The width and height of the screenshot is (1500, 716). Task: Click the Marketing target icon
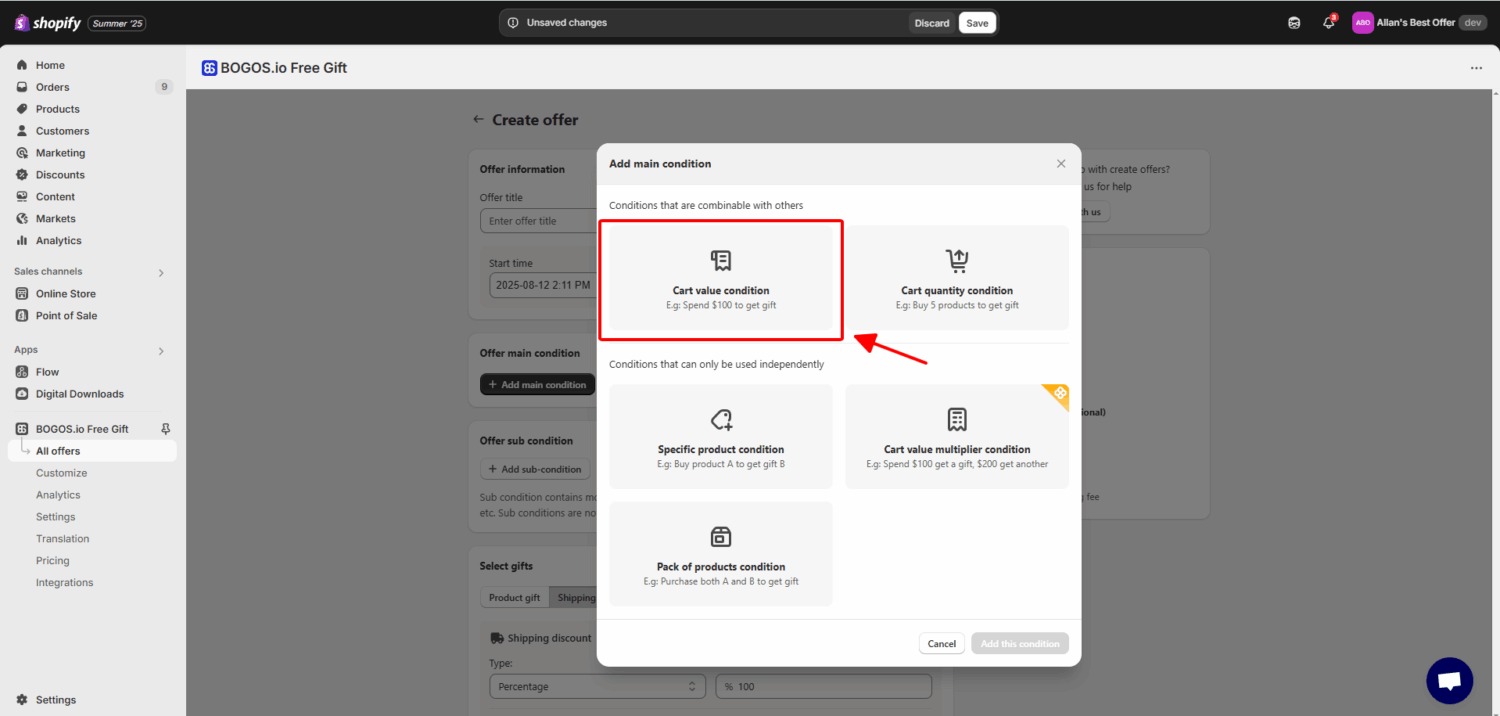[22, 153]
